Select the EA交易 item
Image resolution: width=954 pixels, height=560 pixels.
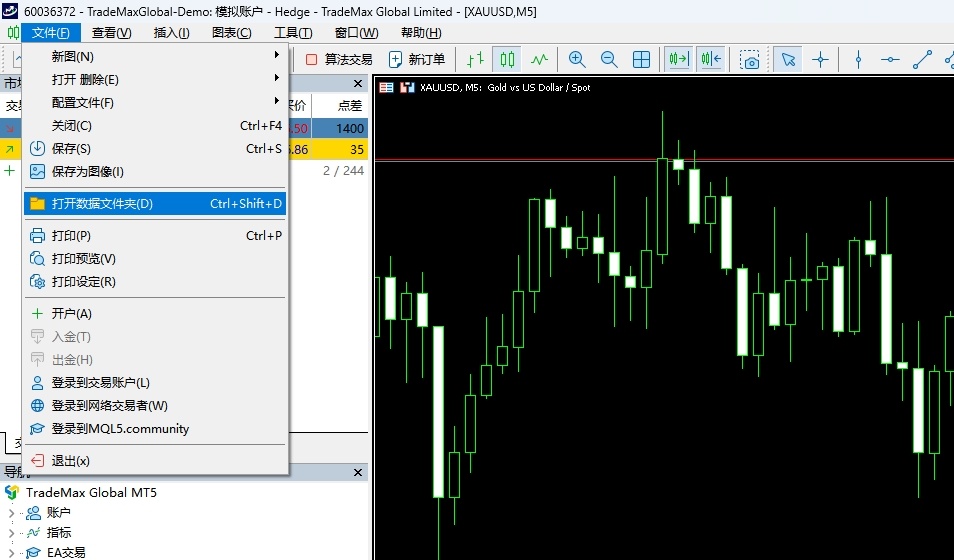click(x=66, y=553)
